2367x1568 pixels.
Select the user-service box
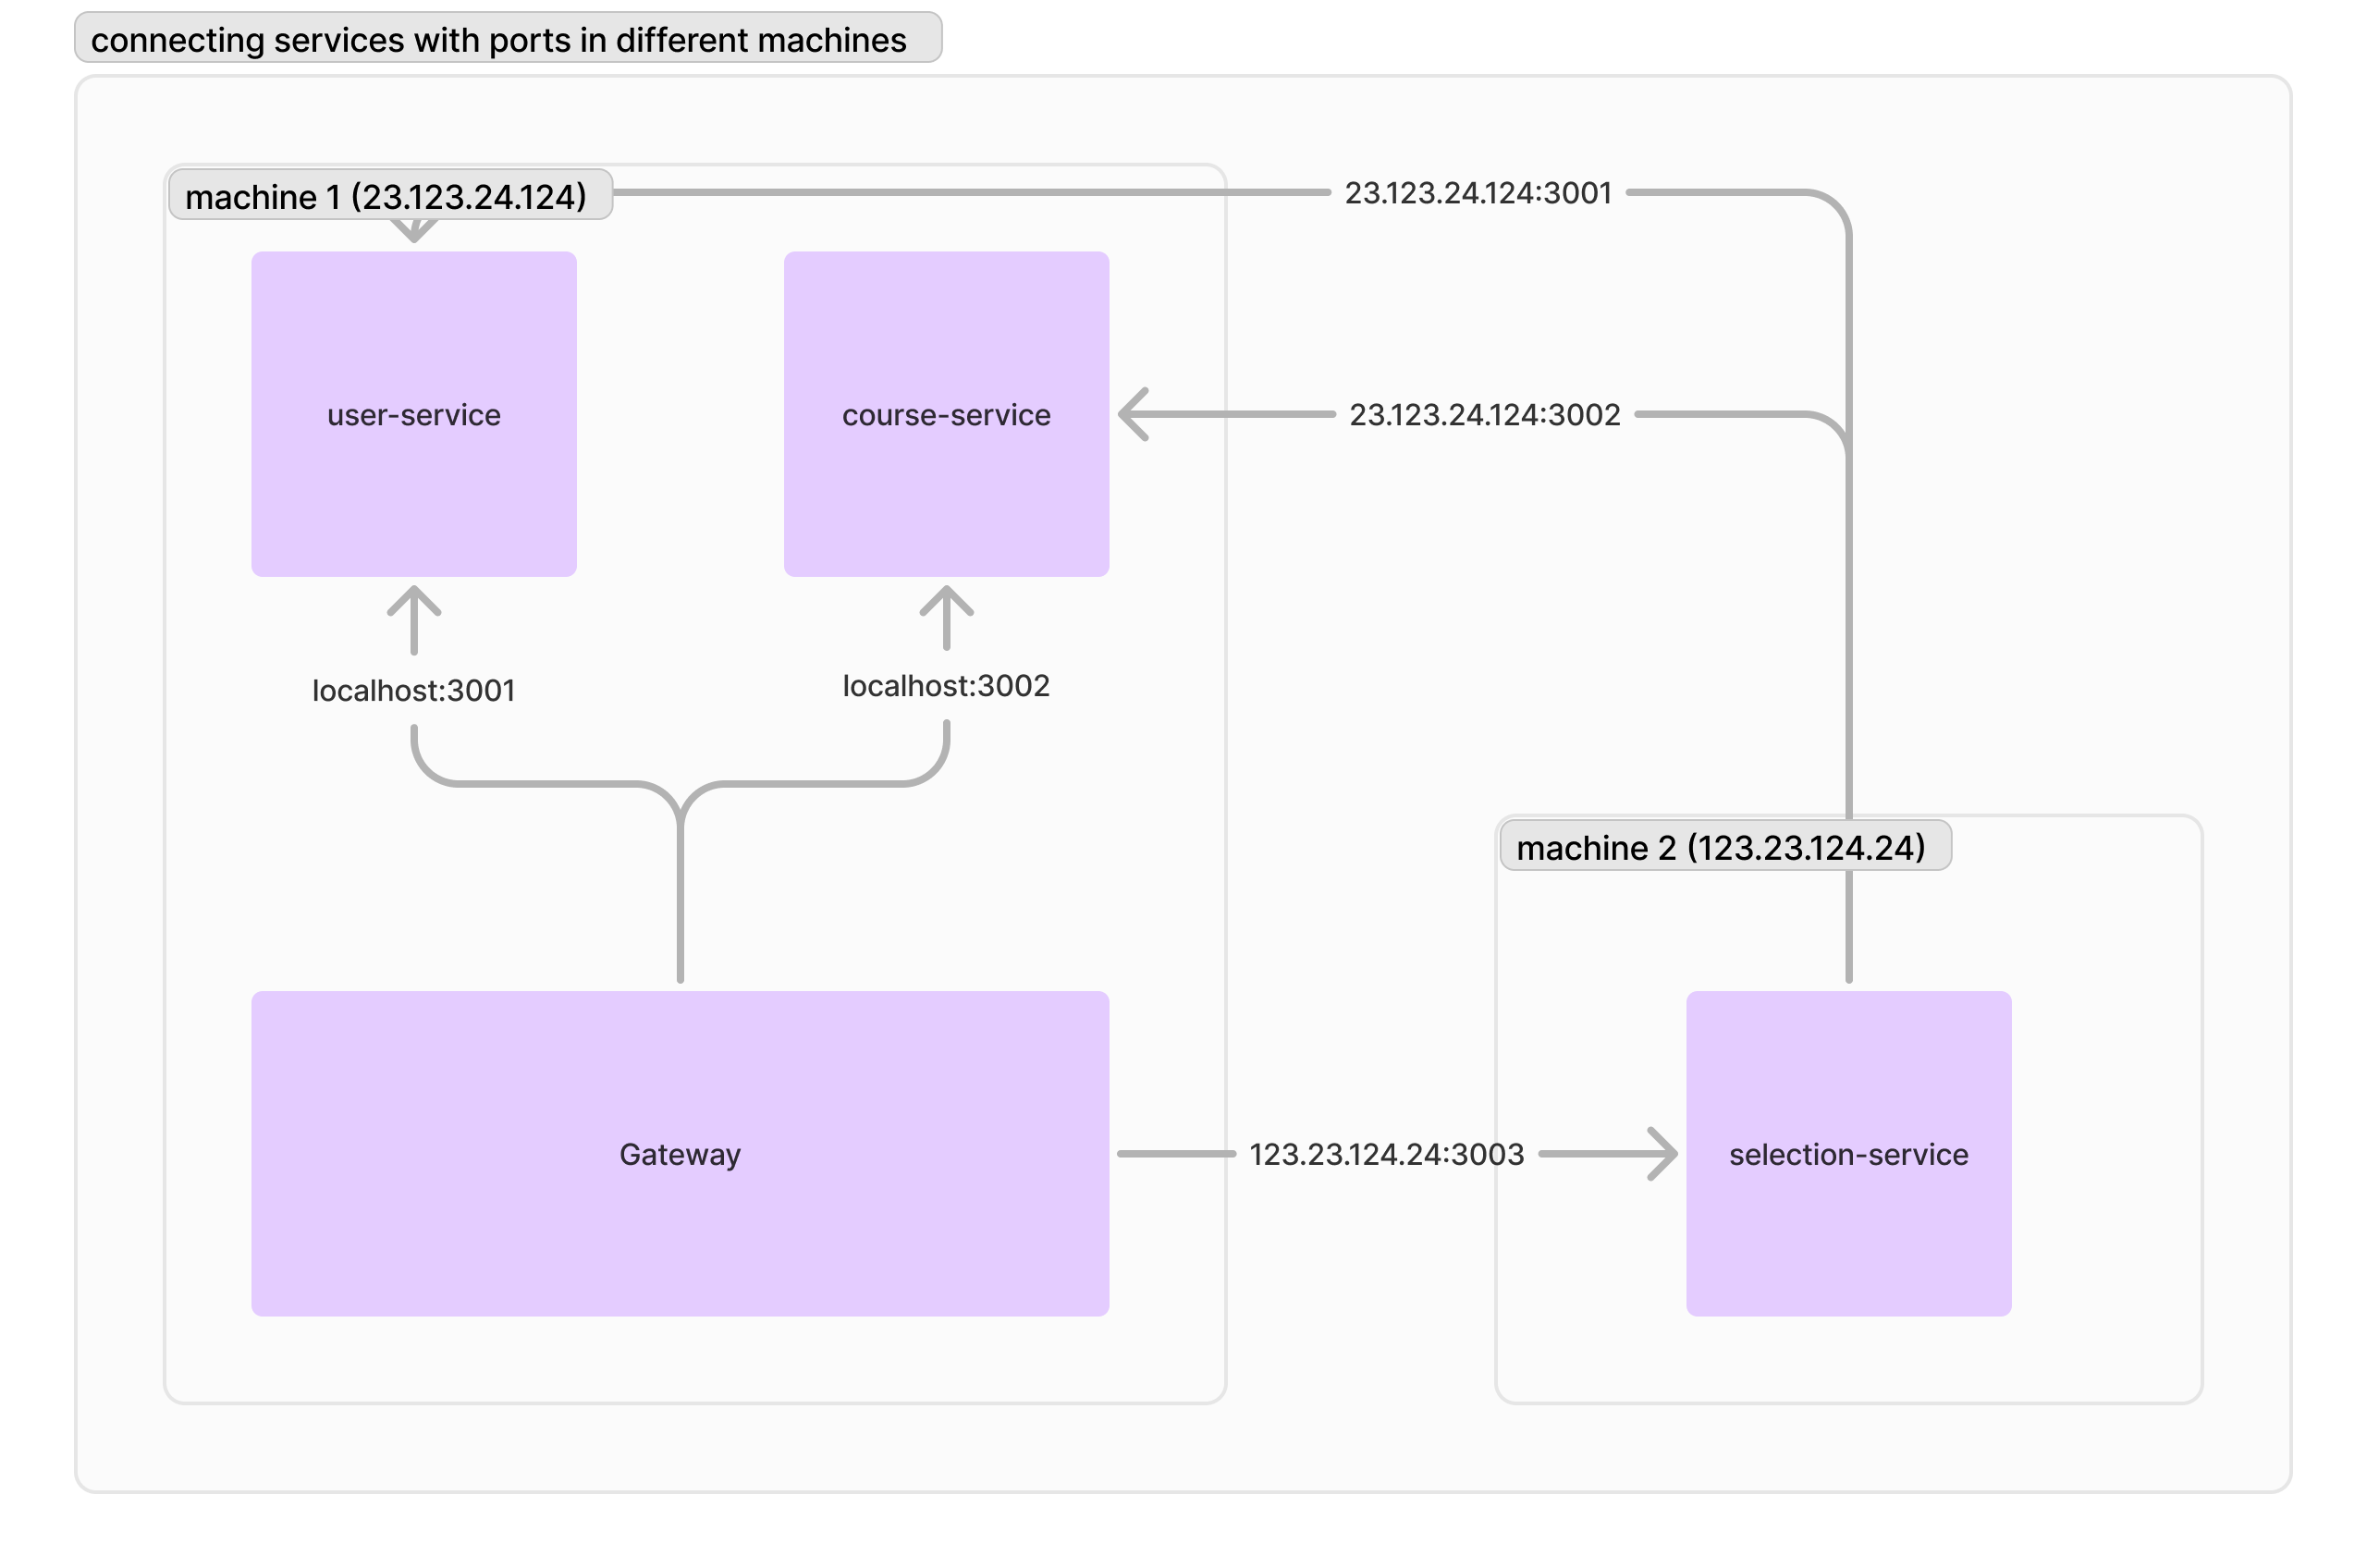(414, 414)
